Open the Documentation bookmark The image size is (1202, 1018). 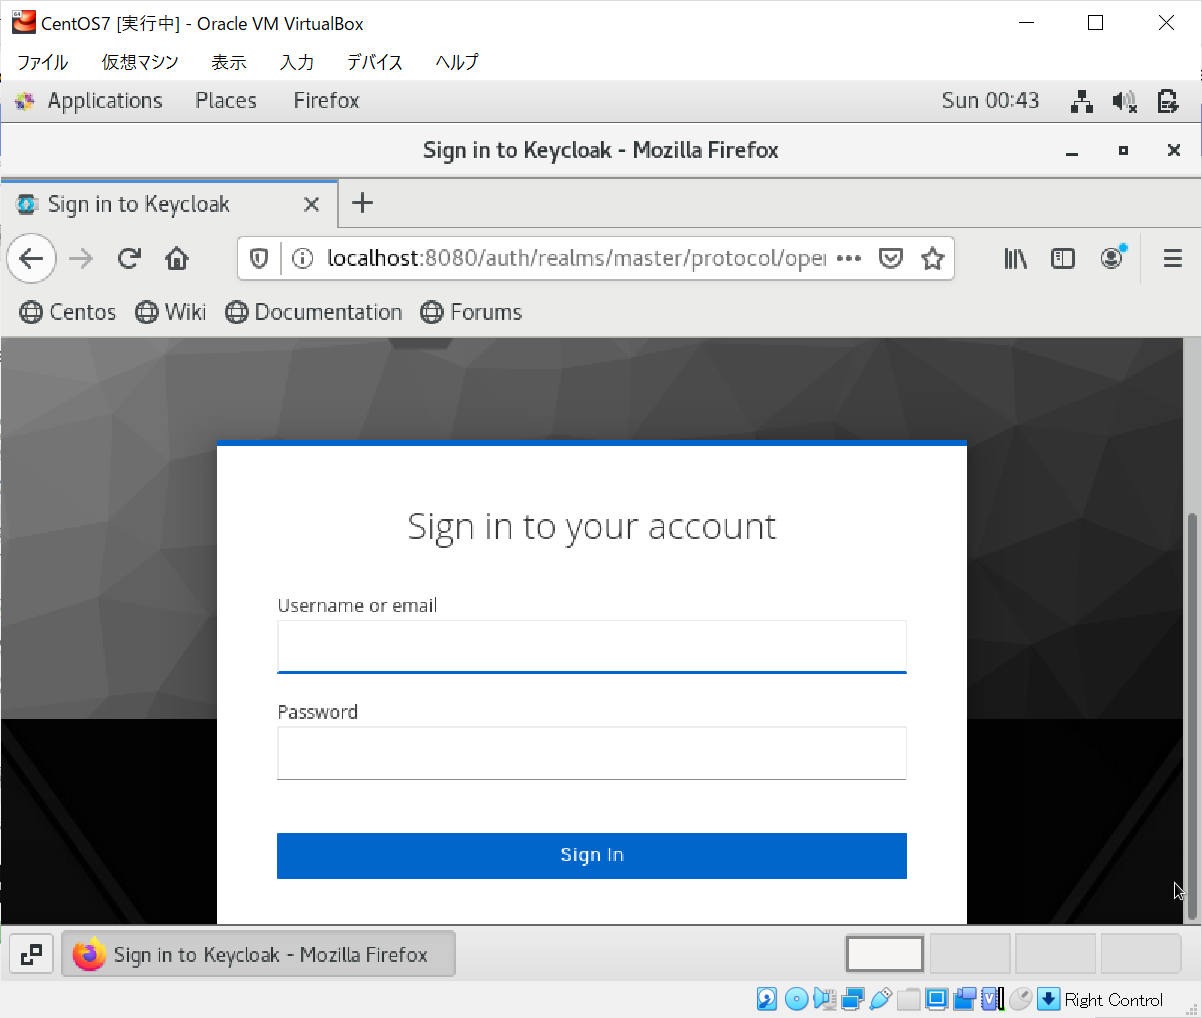[x=314, y=312]
